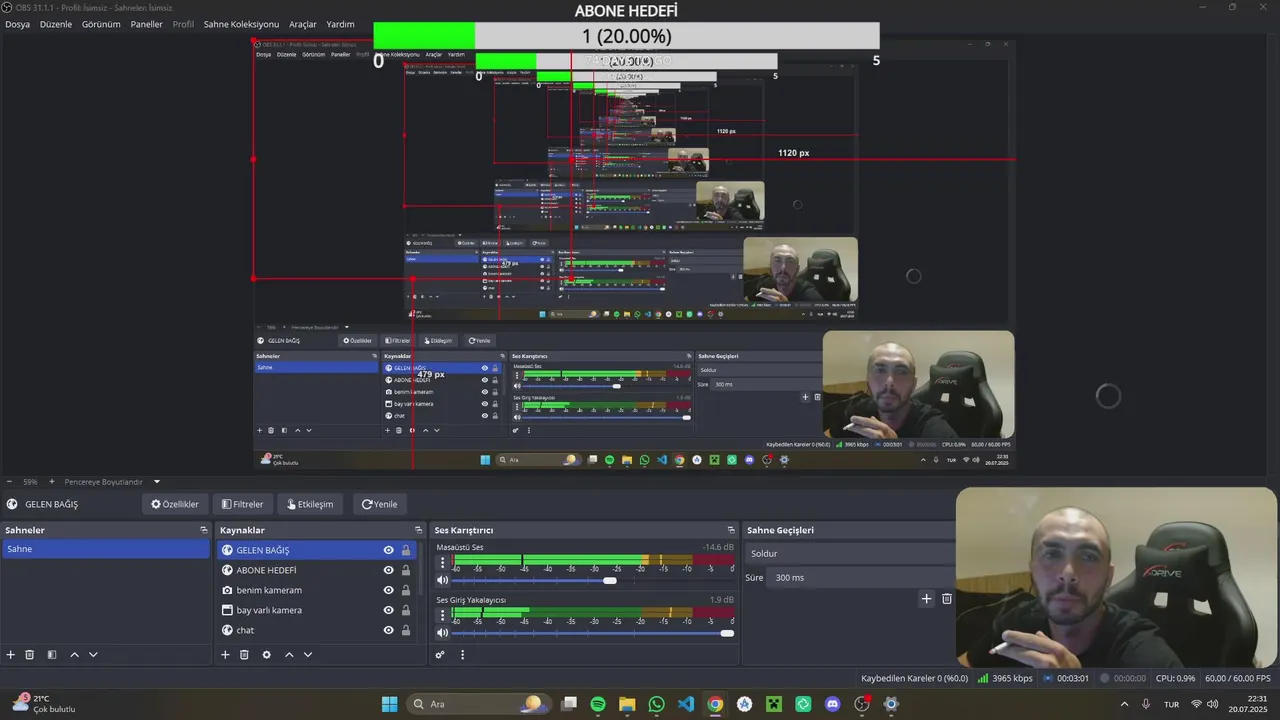
Task: Open the Araçlar menu
Action: click(303, 24)
